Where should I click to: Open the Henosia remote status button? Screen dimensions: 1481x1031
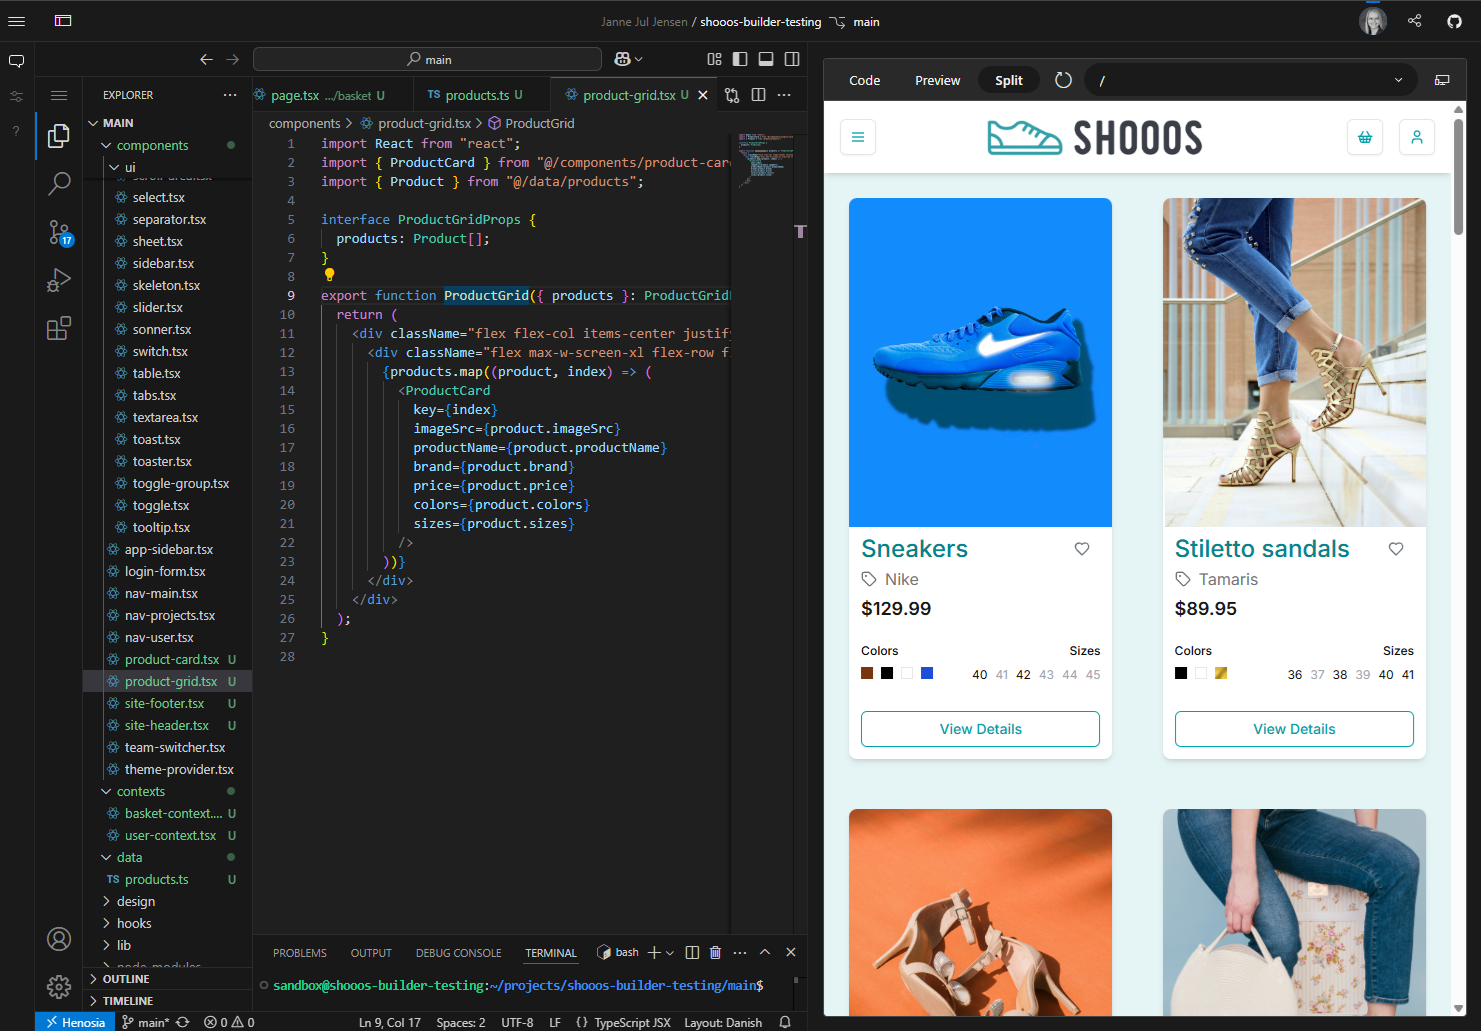coord(76,1022)
